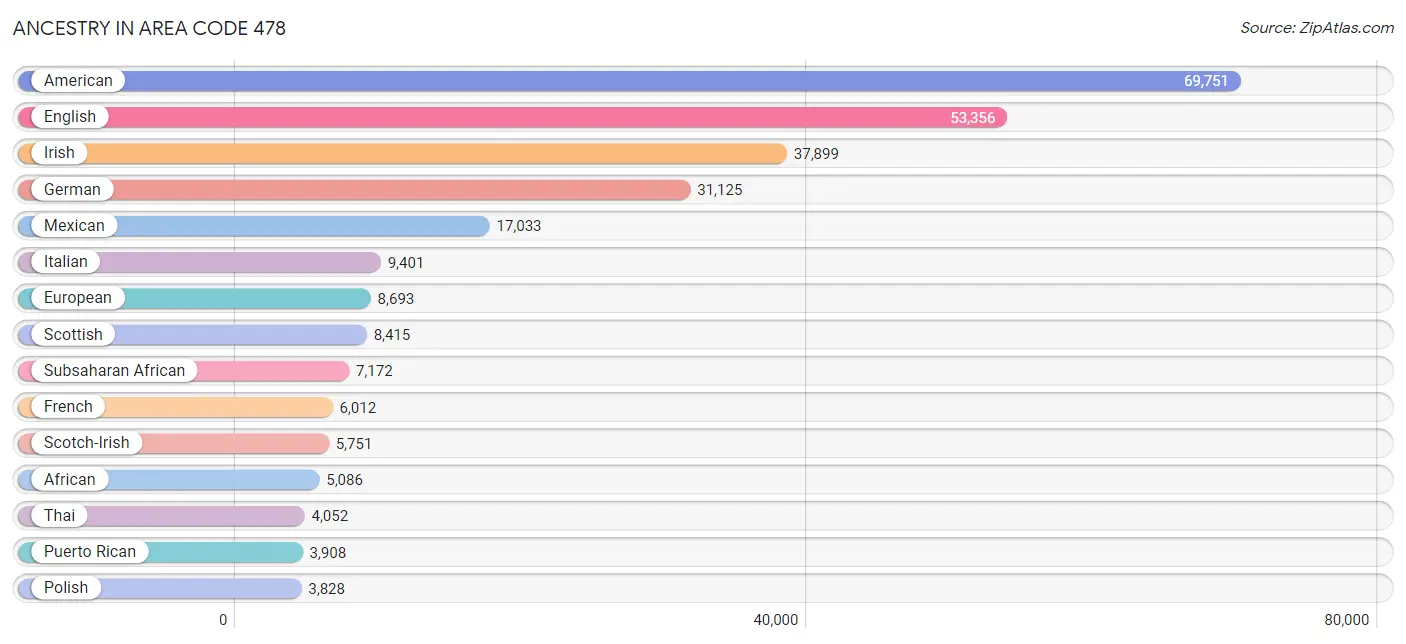Click the Subsaharan African label
Screen dimensions: 1406x644
click(x=115, y=371)
